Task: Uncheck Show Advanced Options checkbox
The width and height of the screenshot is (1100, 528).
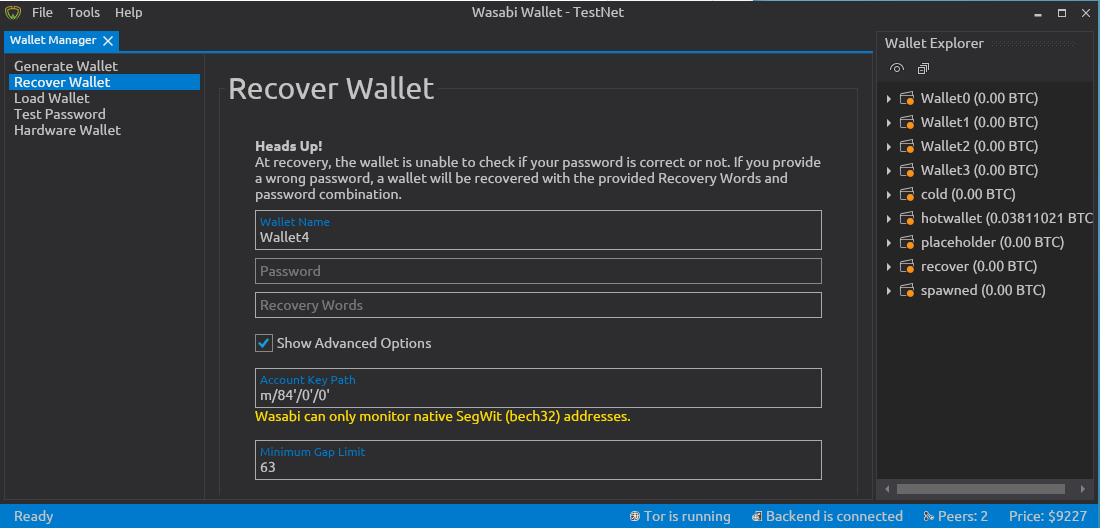Action: click(x=264, y=343)
